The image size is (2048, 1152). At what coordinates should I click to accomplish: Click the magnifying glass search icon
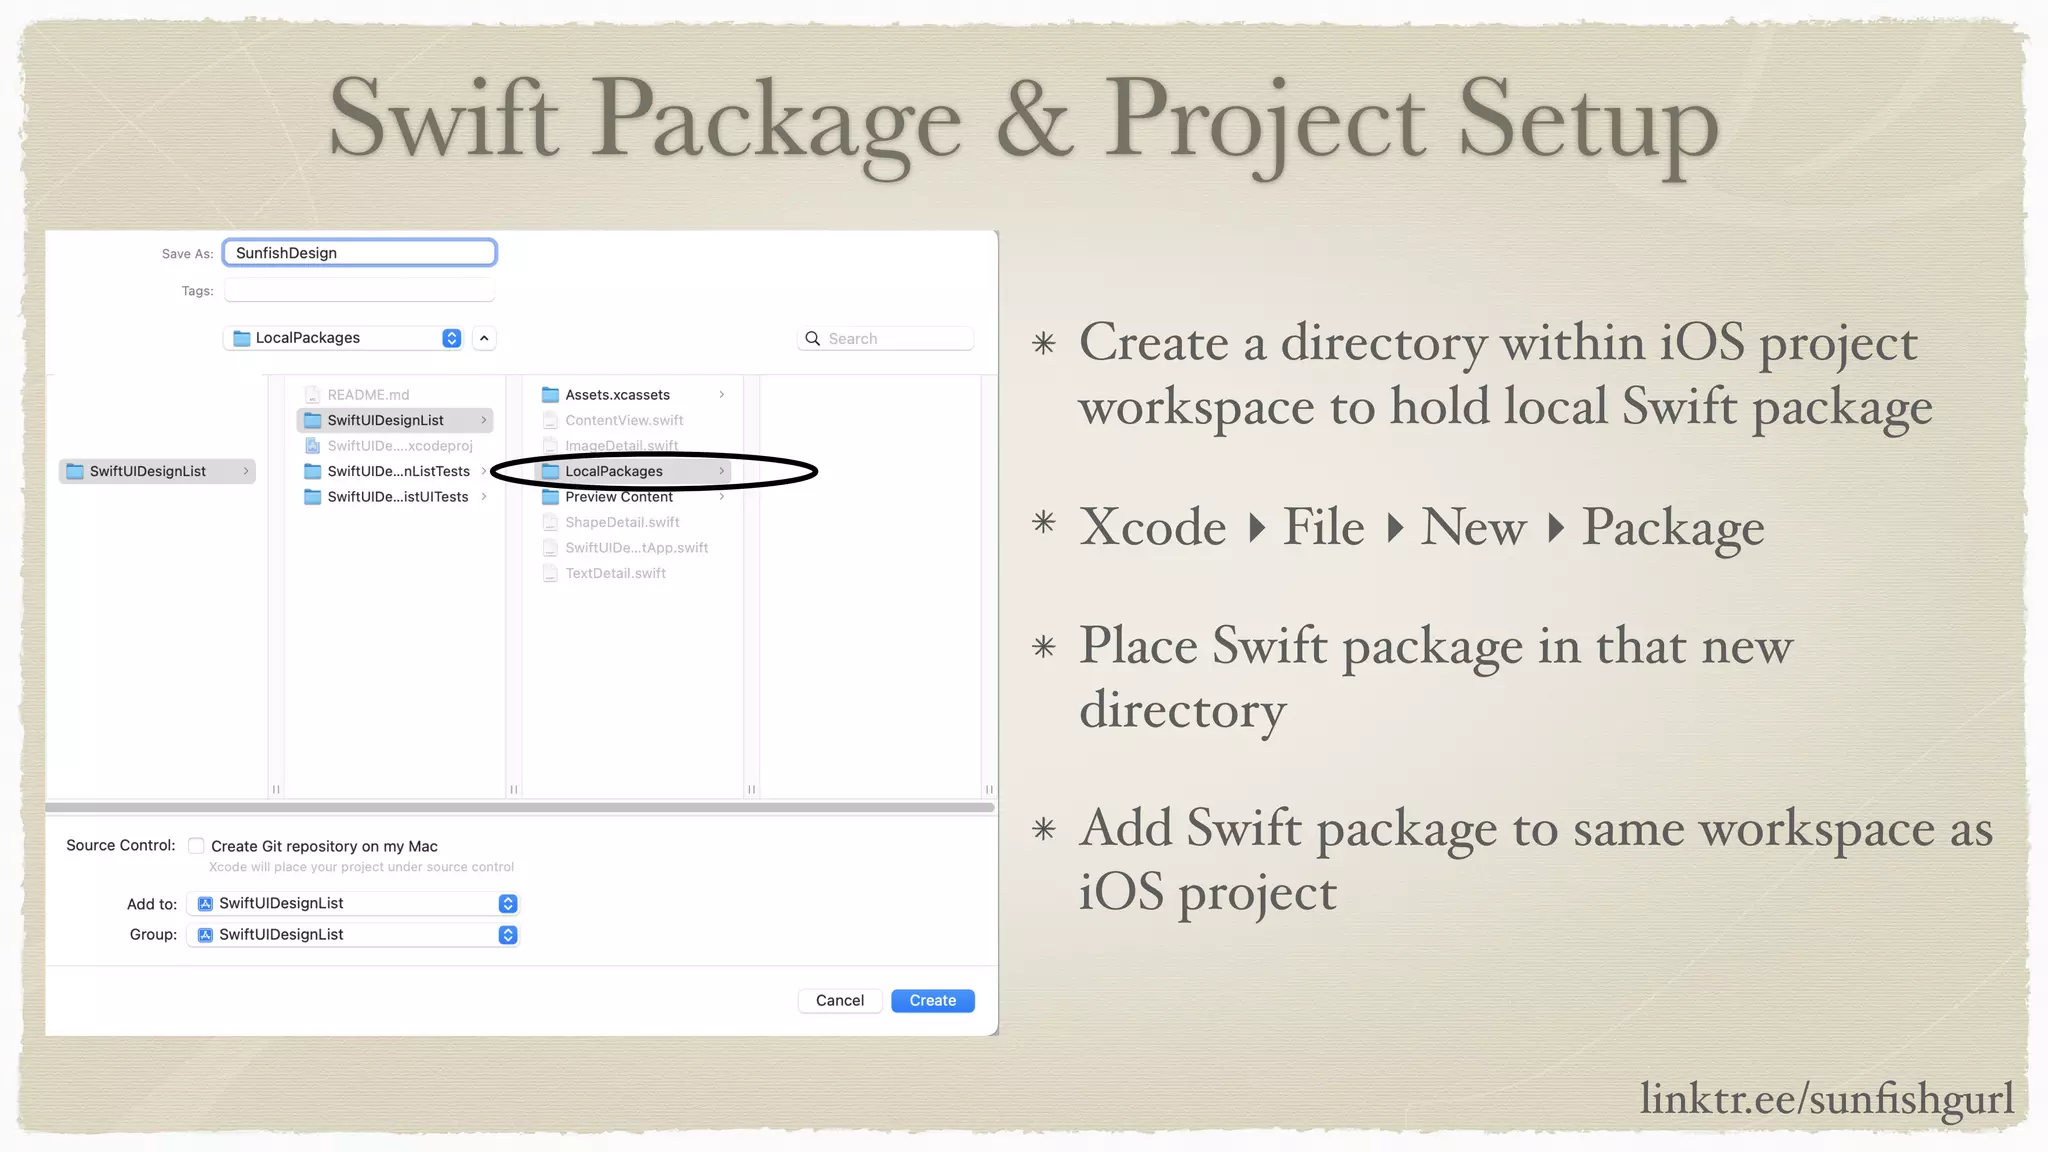coord(813,339)
